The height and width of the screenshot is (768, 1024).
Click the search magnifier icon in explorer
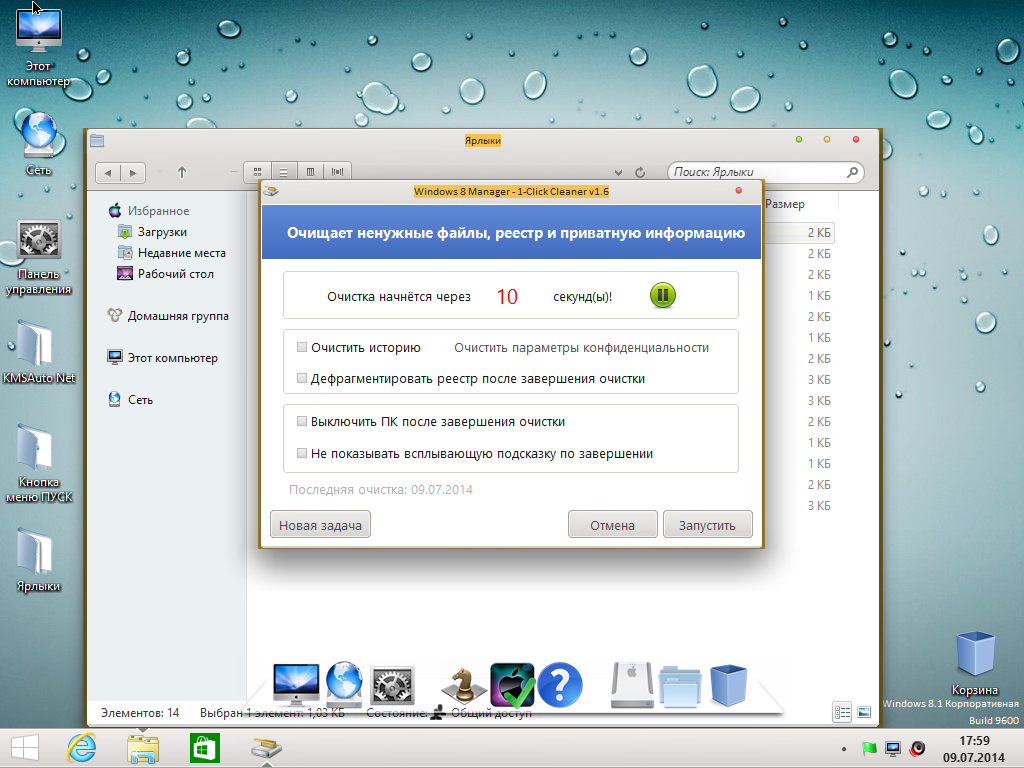pyautogui.click(x=852, y=172)
